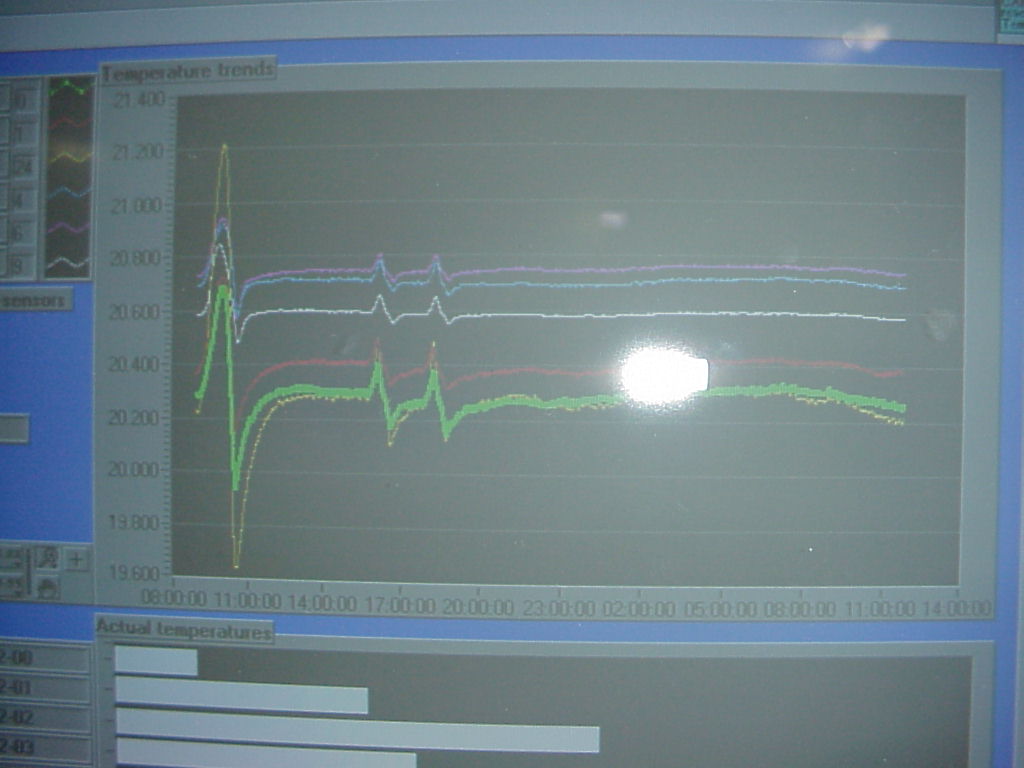Click the thick green curve's first peak

[223, 291]
